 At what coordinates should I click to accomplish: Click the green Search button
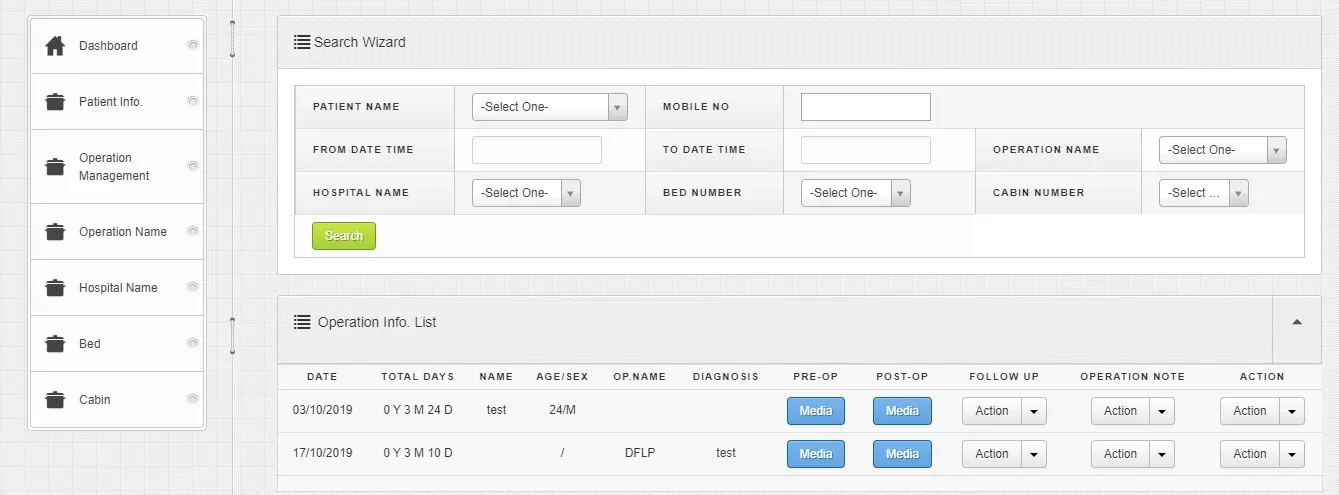coord(344,236)
